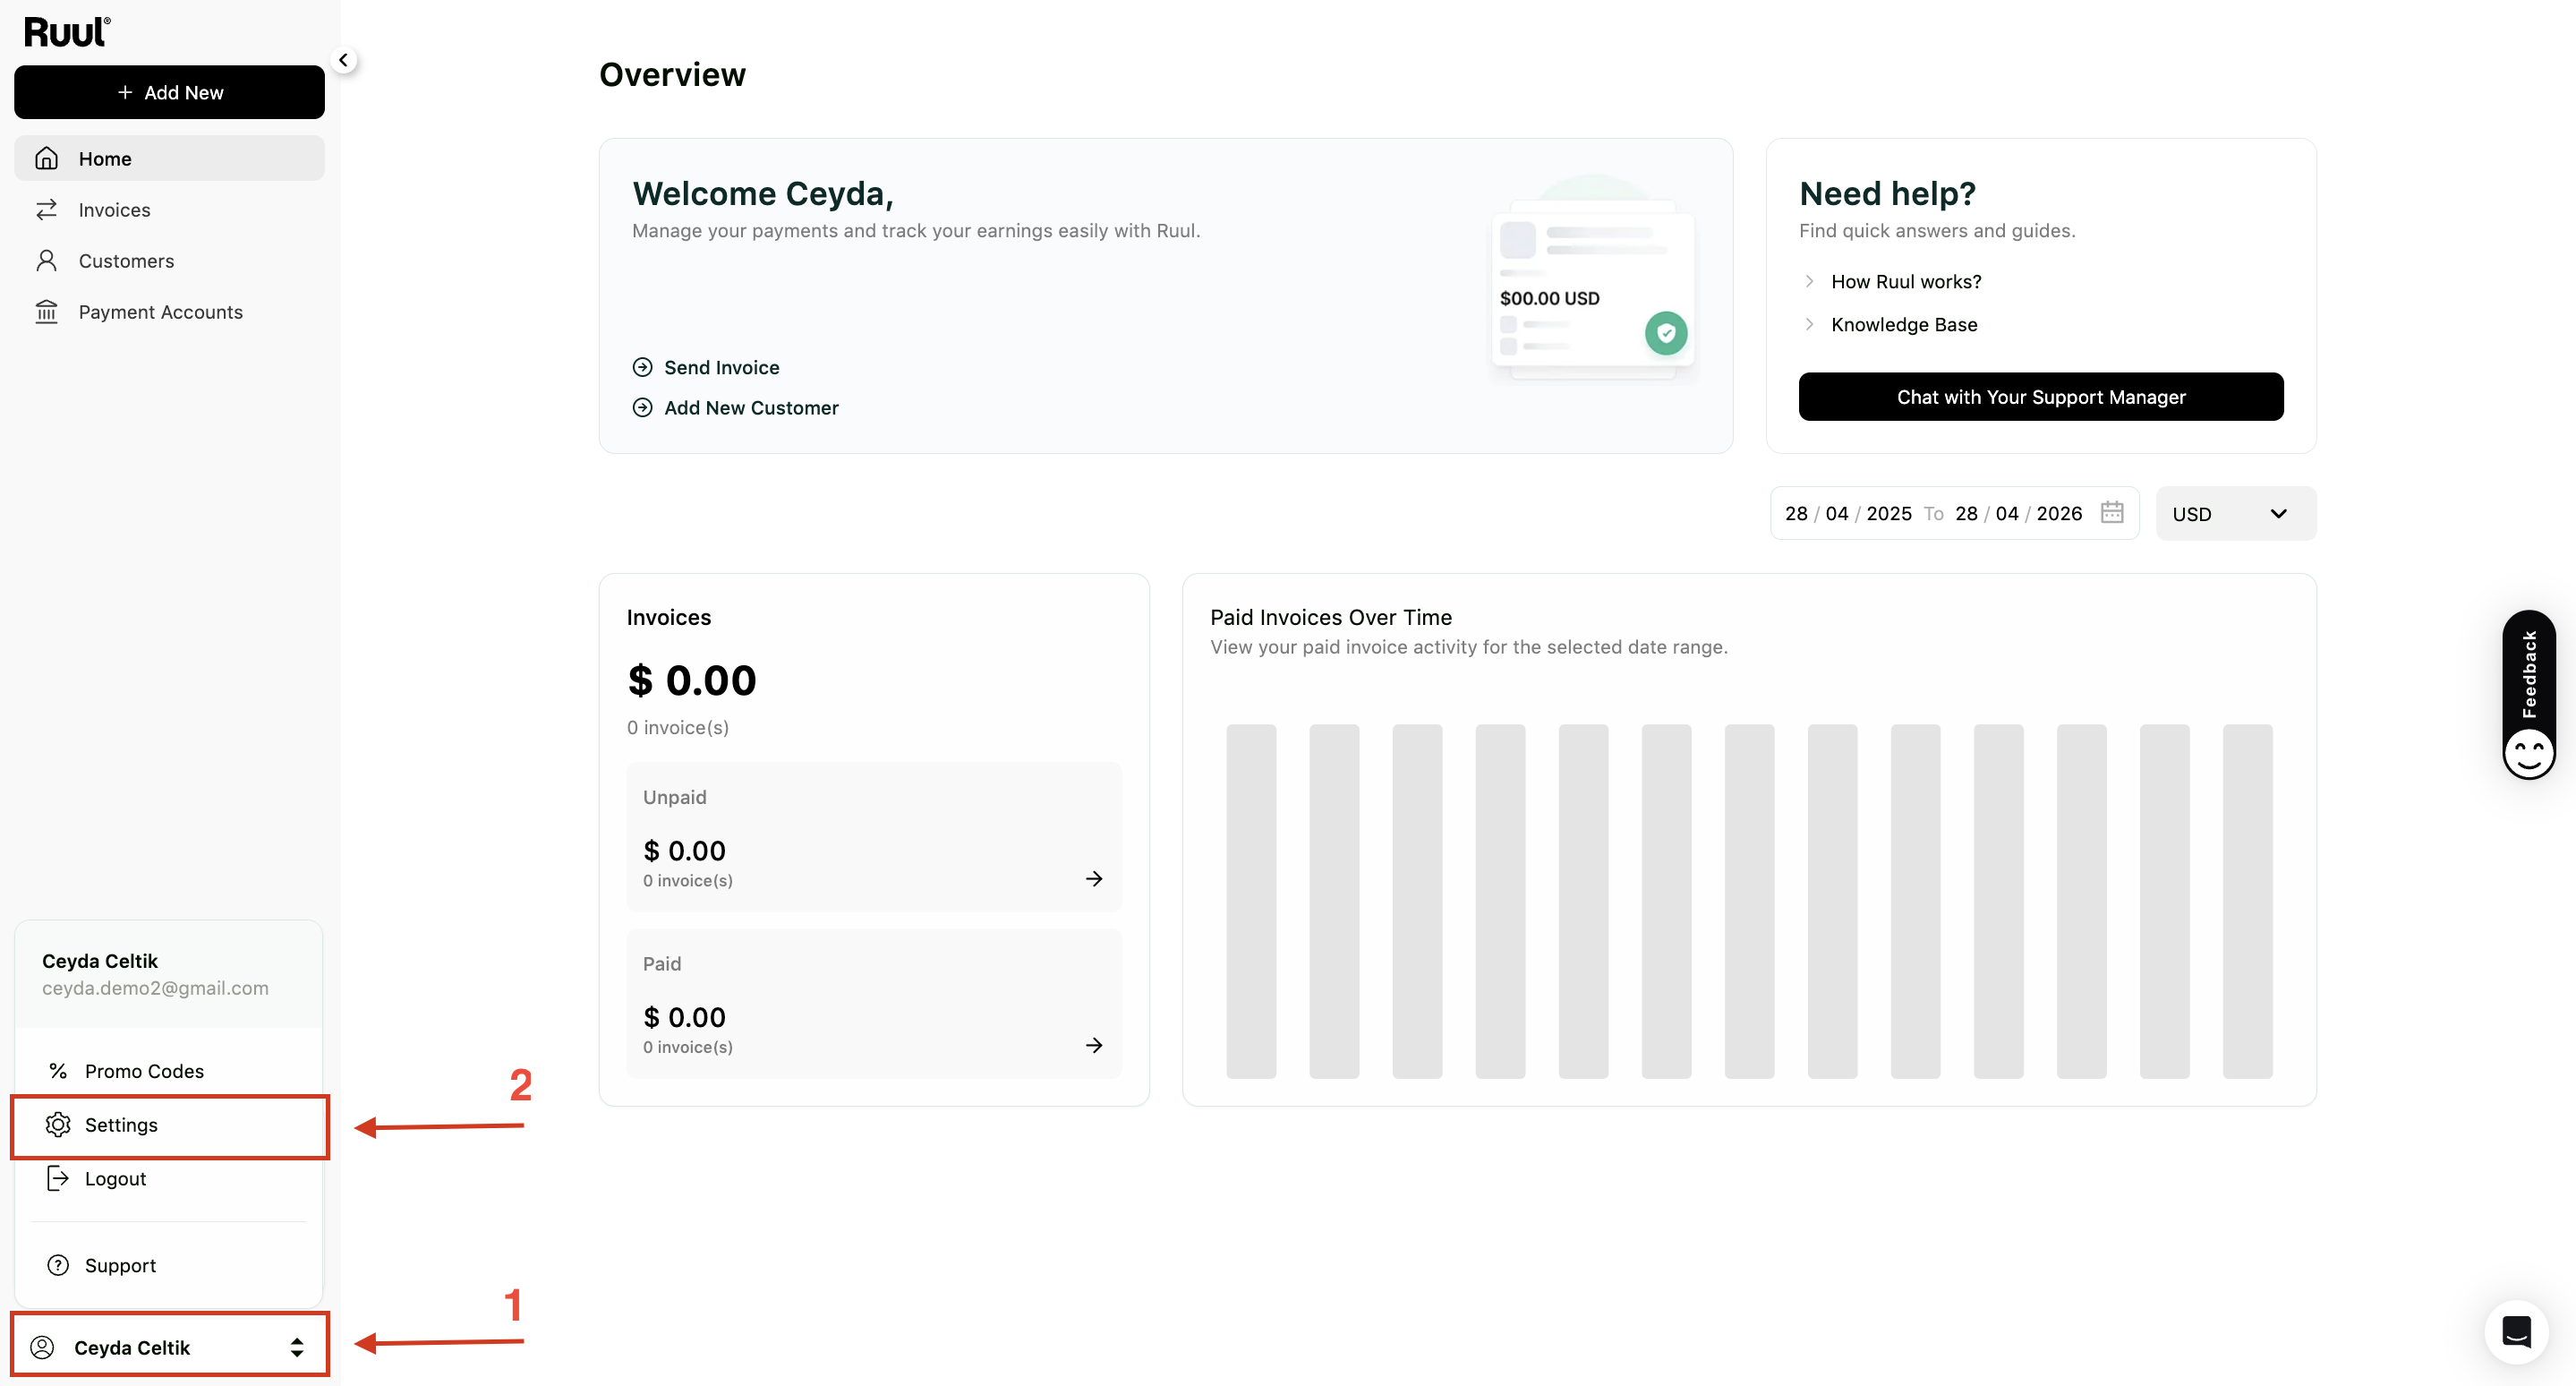Toggle the Ceyda Celtik account switcher
Viewport: 2576px width, 1386px height.
click(169, 1346)
